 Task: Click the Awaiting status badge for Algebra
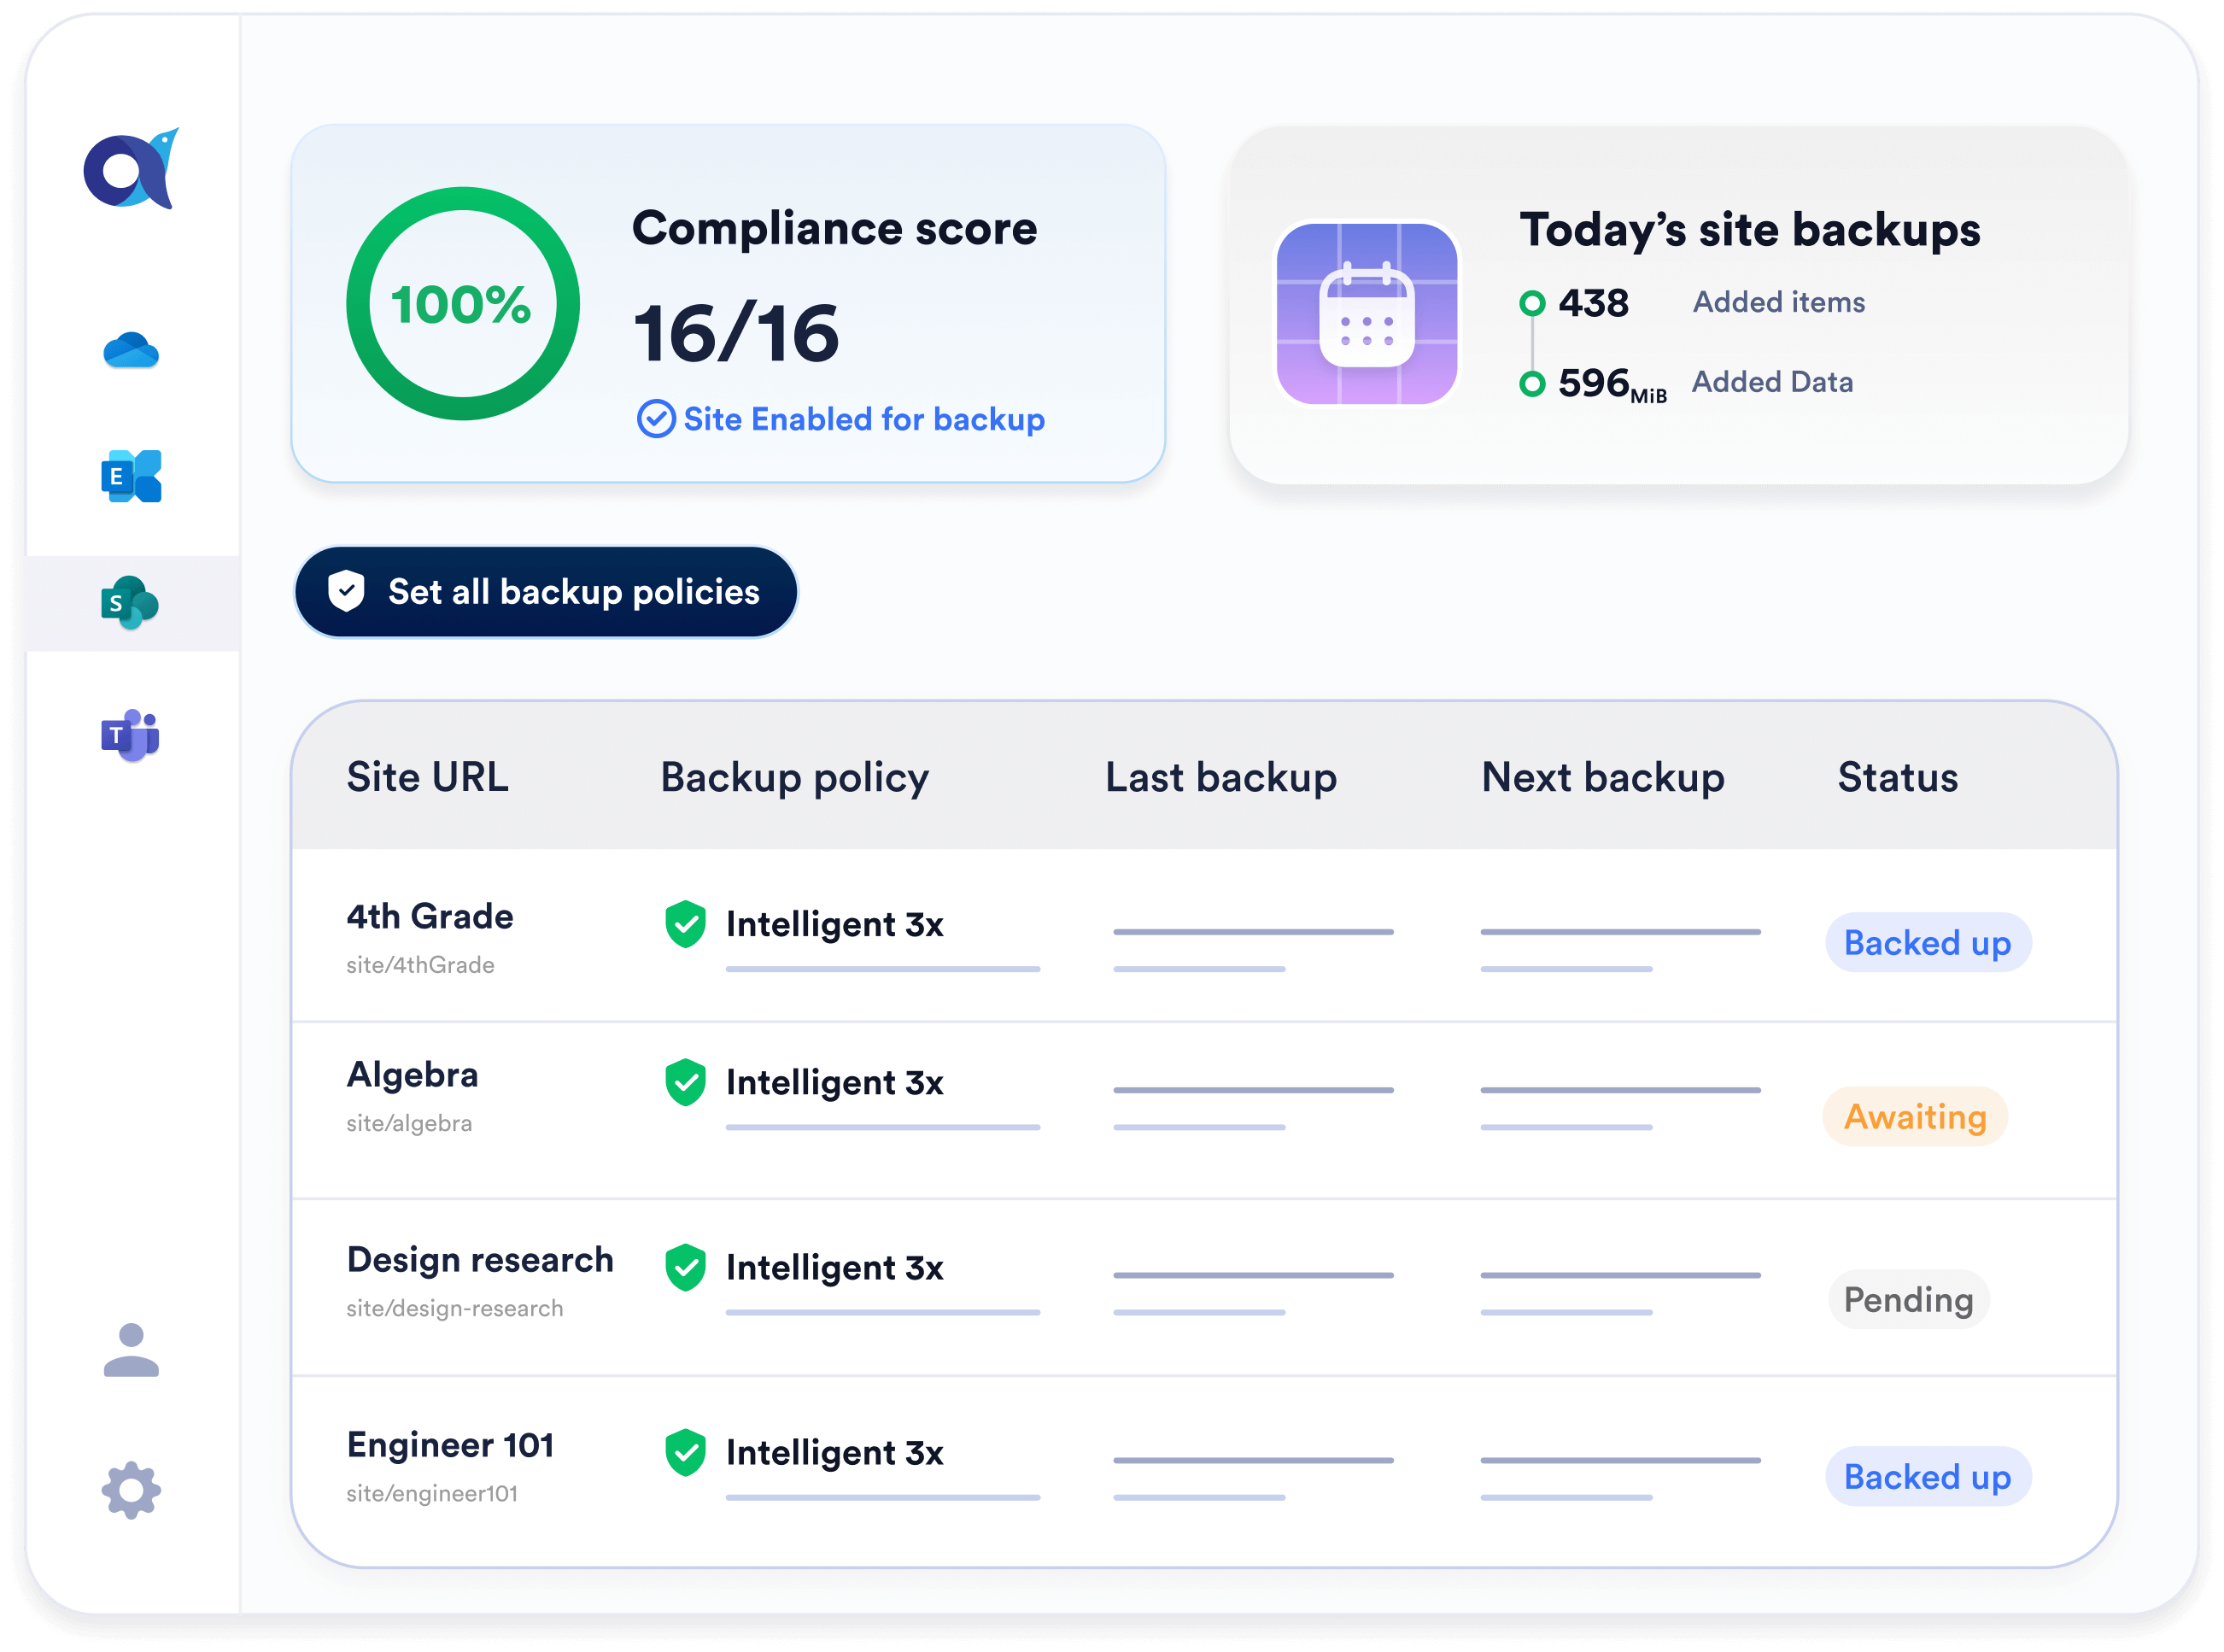1914,1117
